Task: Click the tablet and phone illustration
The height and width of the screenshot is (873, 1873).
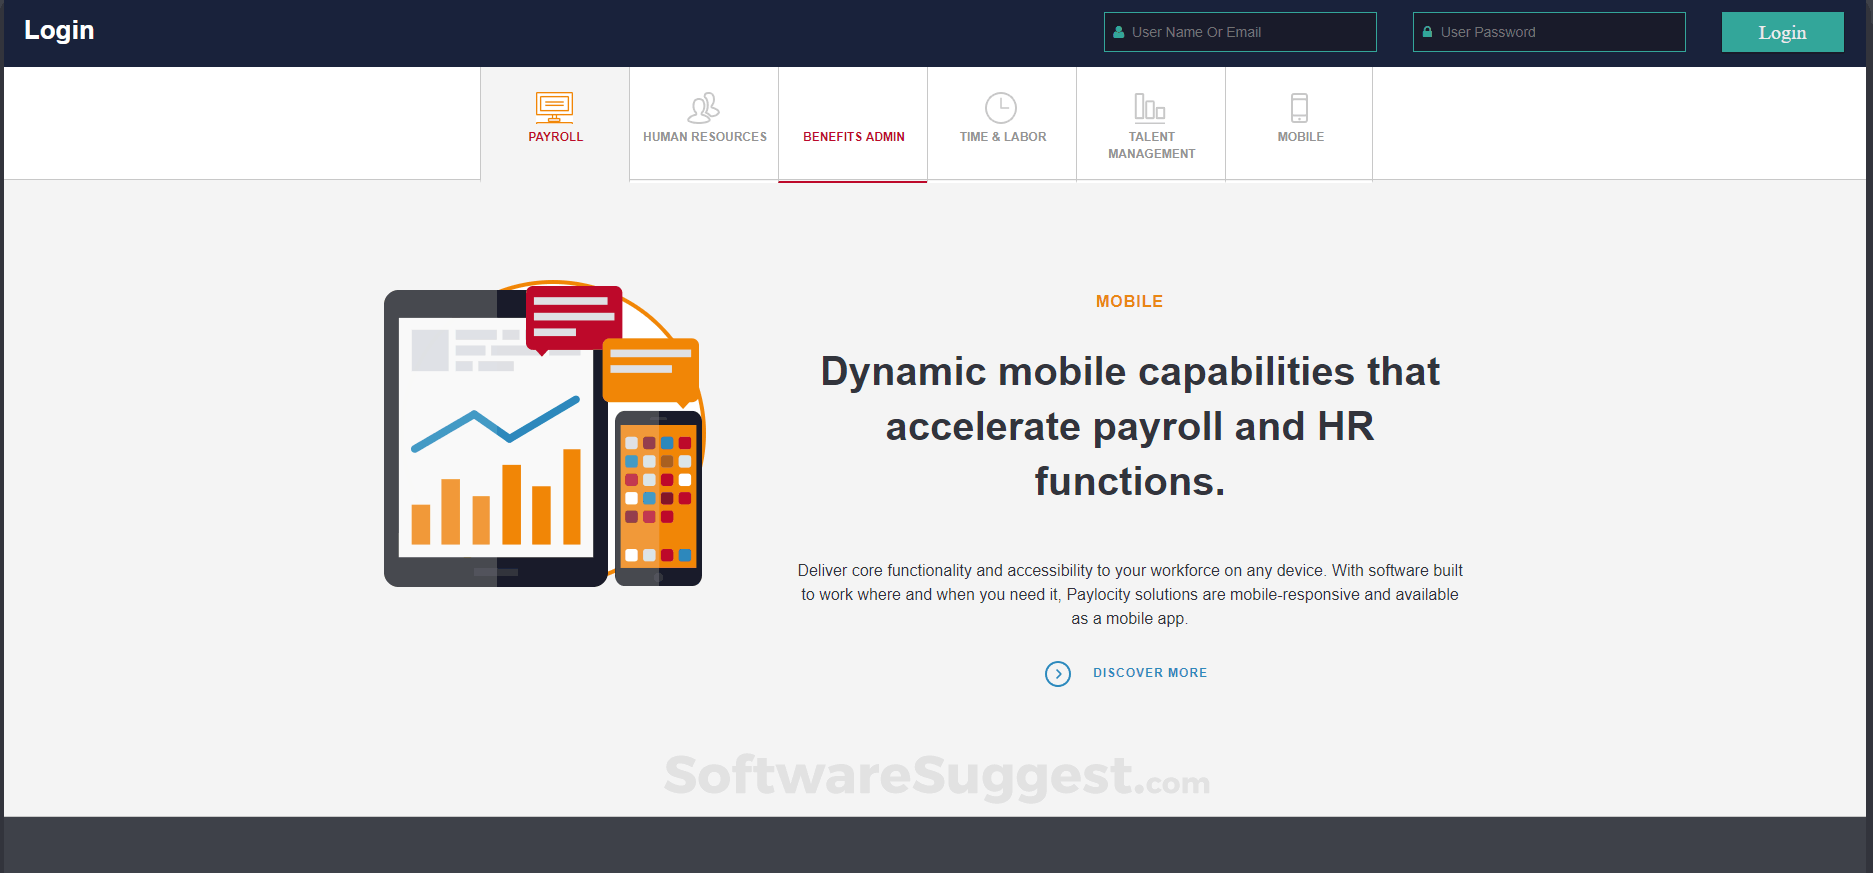Action: pyautogui.click(x=545, y=433)
